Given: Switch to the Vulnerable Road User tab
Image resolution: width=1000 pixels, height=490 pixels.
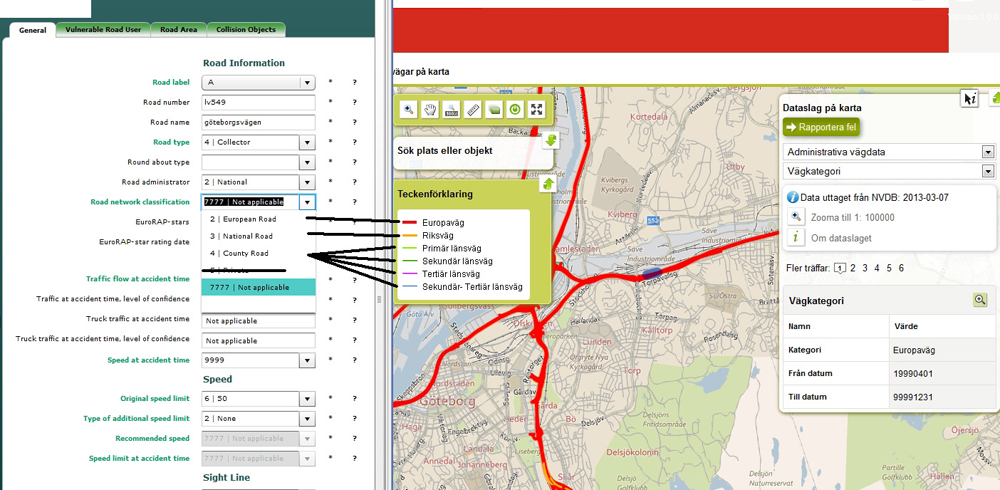Looking at the screenshot, I should 102,30.
